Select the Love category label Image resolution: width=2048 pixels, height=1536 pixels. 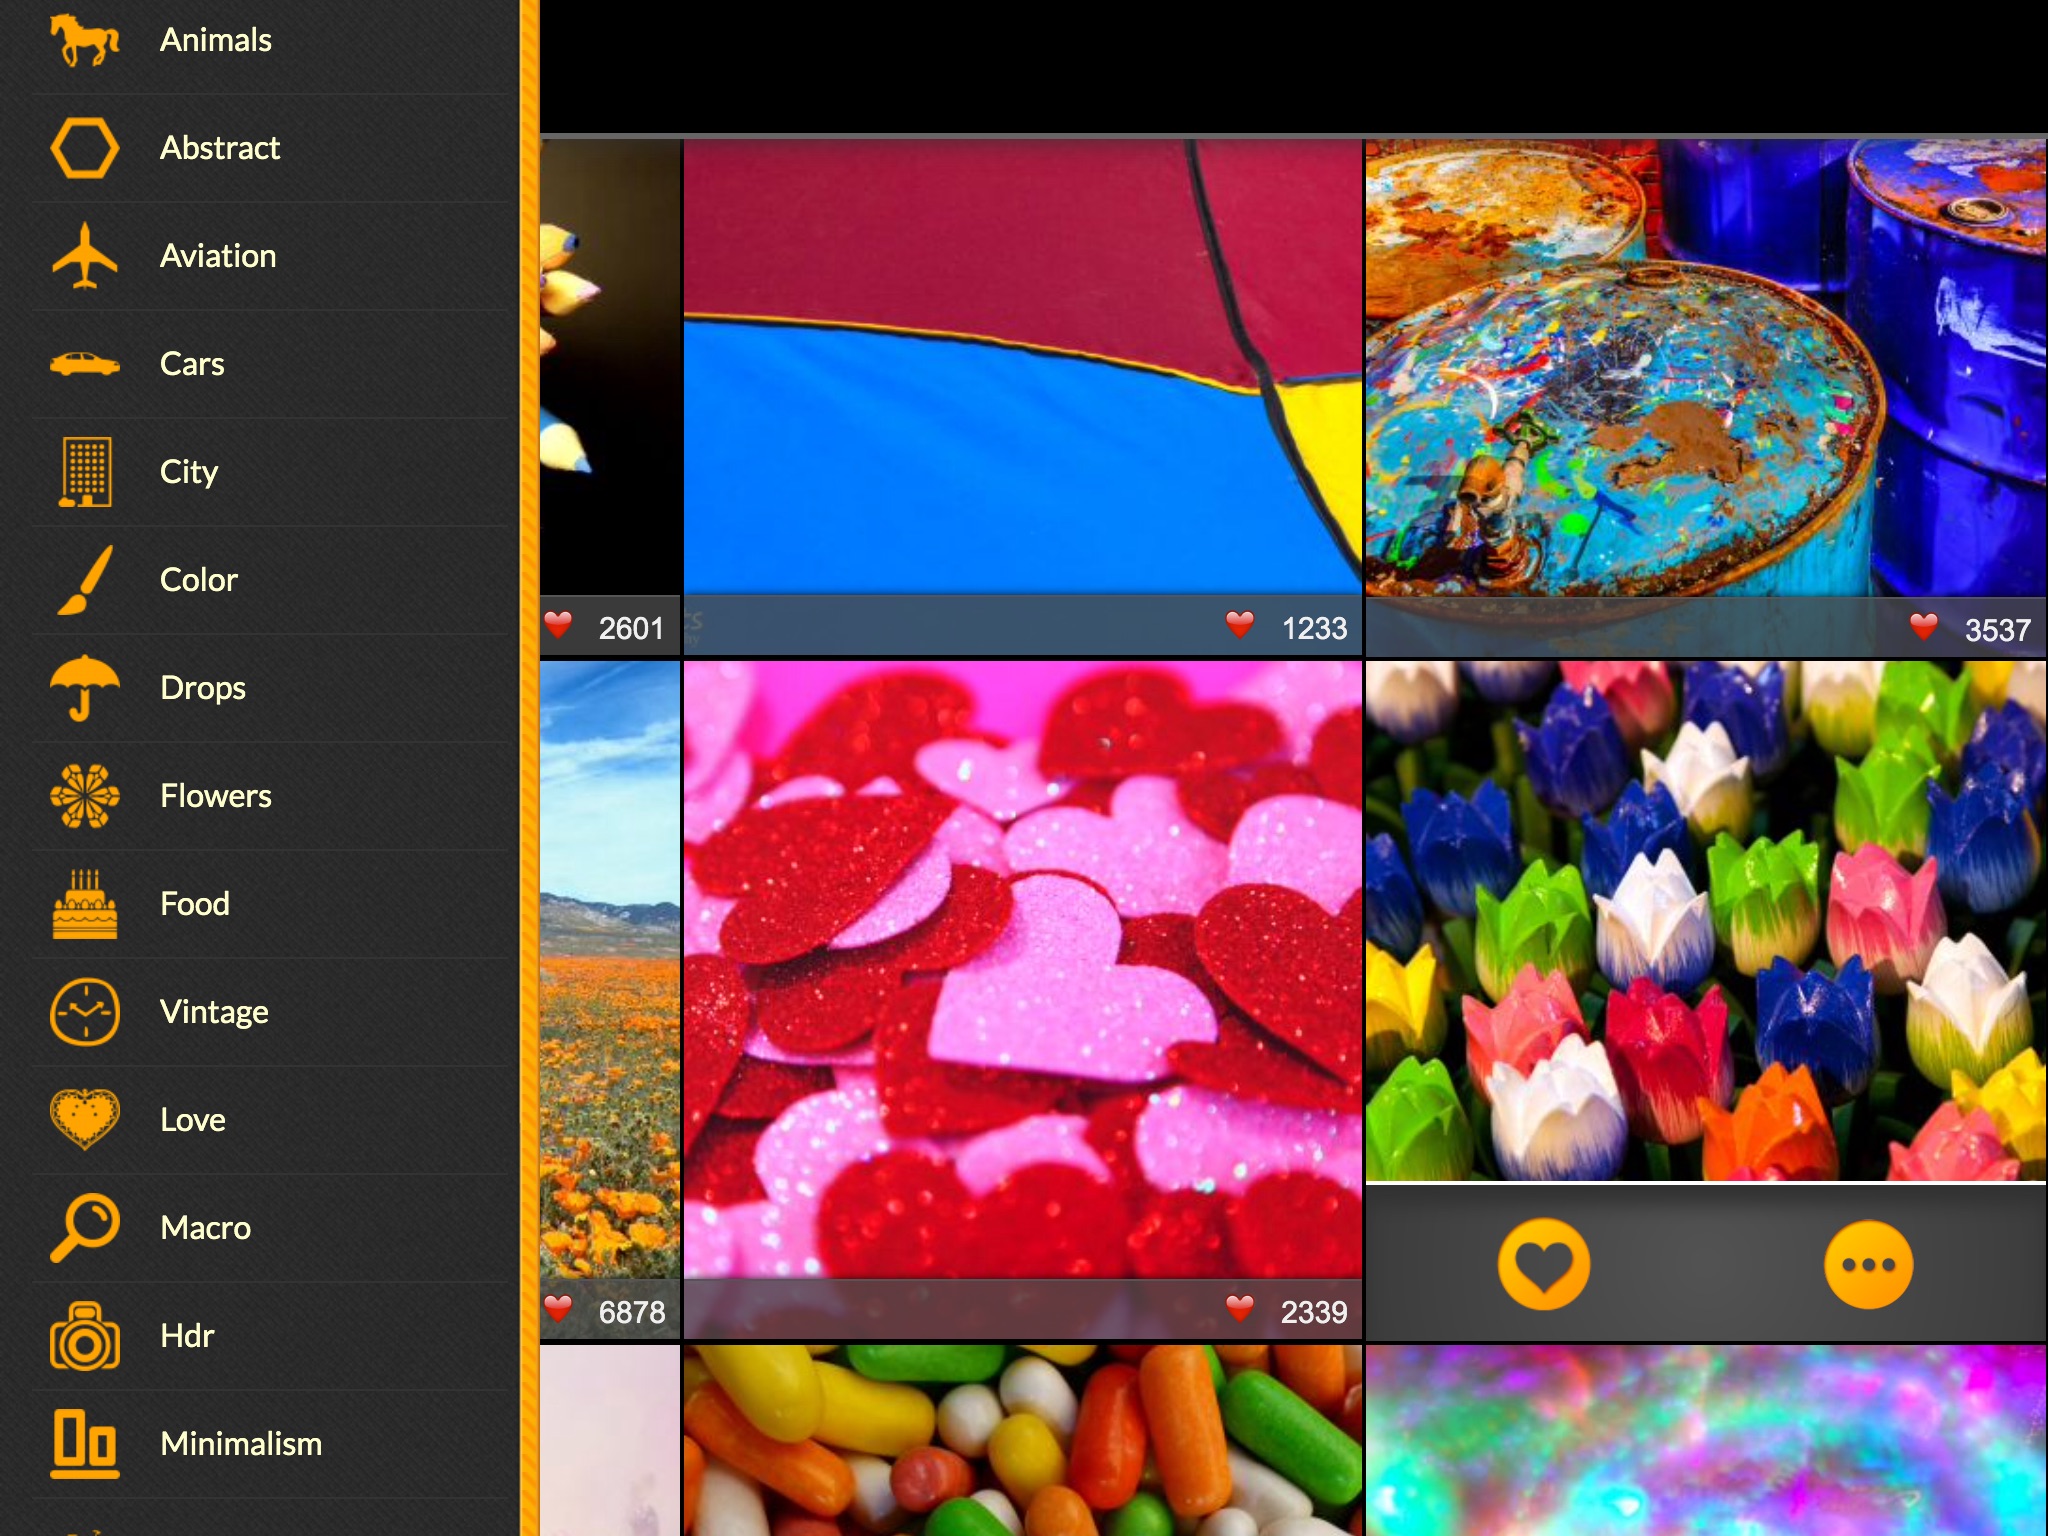(193, 1120)
